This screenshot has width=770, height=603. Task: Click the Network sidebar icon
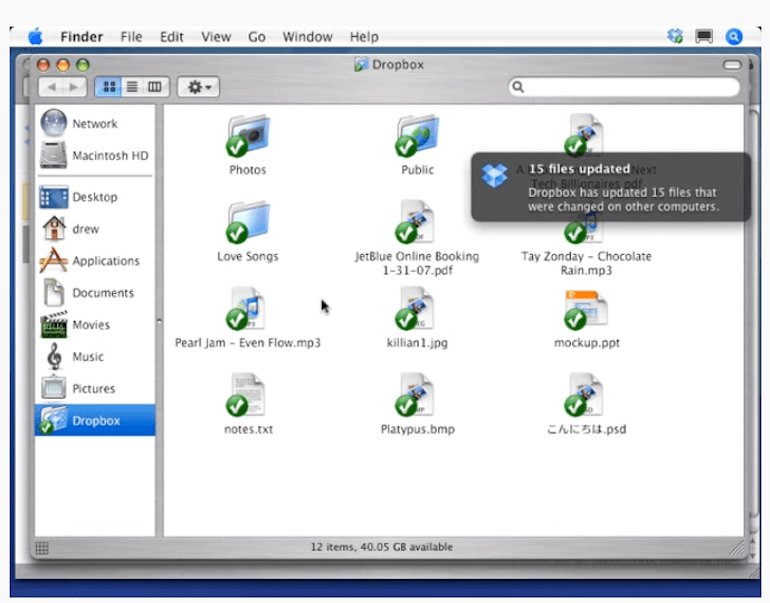tap(54, 123)
